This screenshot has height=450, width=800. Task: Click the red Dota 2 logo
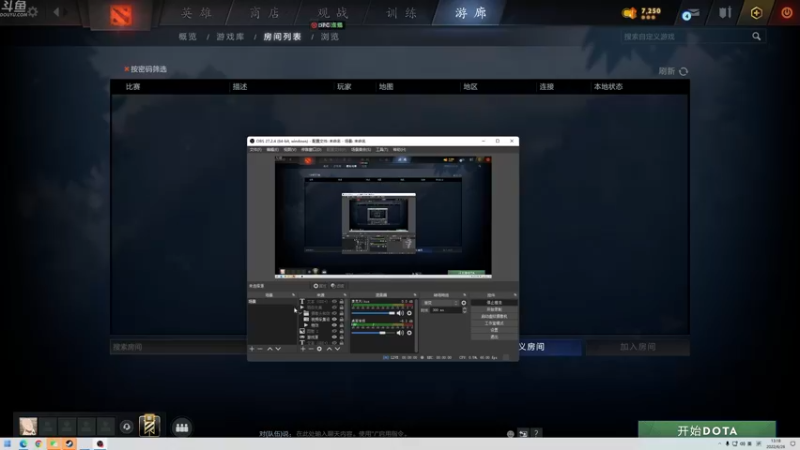point(121,15)
